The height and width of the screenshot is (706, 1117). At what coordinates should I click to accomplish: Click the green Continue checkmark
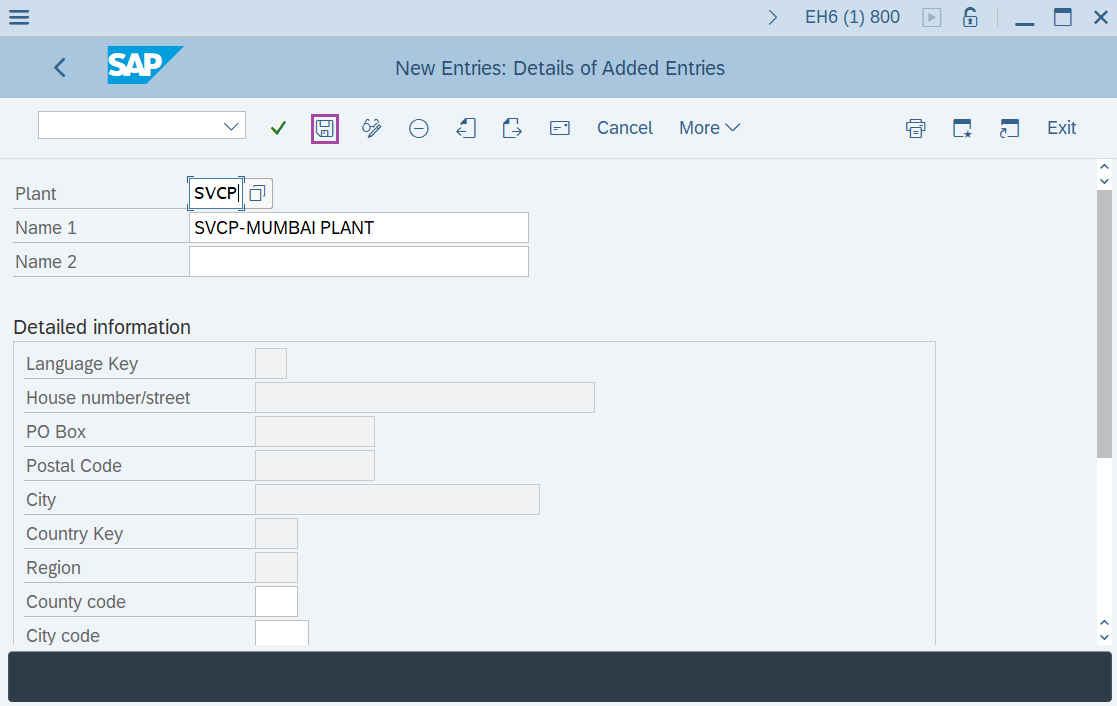277,128
